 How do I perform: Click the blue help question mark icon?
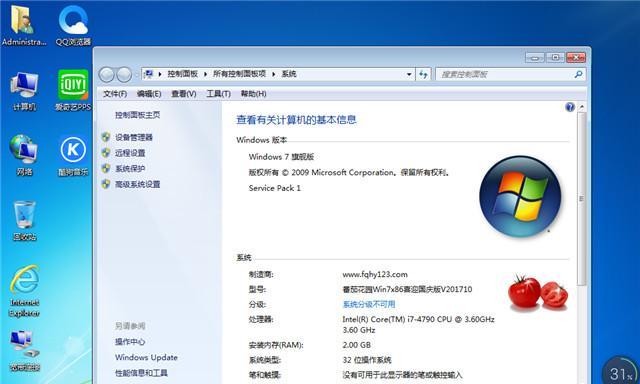pos(570,107)
